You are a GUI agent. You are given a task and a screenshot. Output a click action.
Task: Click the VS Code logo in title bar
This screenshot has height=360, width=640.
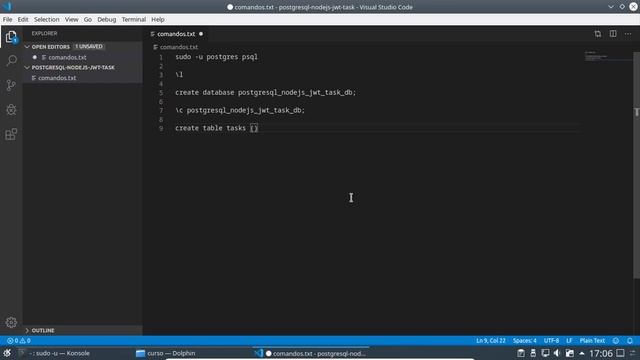pos(7,7)
